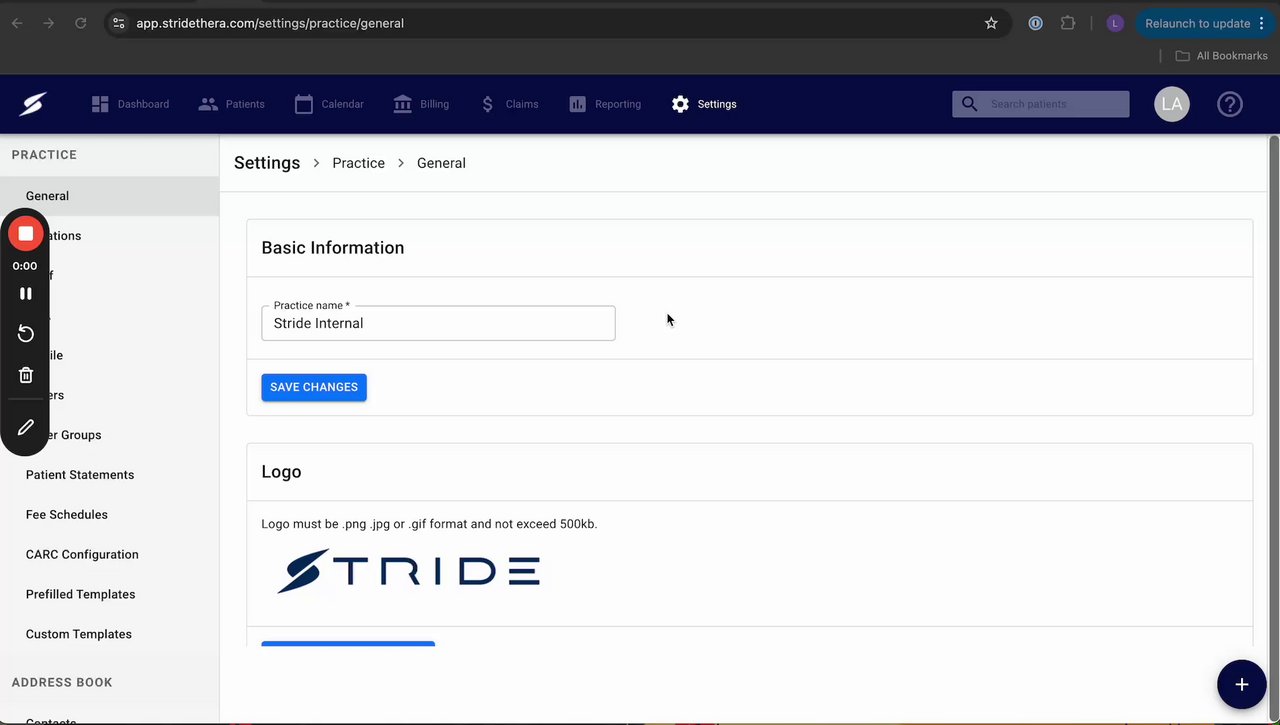Click the Practice name input field

point(438,323)
